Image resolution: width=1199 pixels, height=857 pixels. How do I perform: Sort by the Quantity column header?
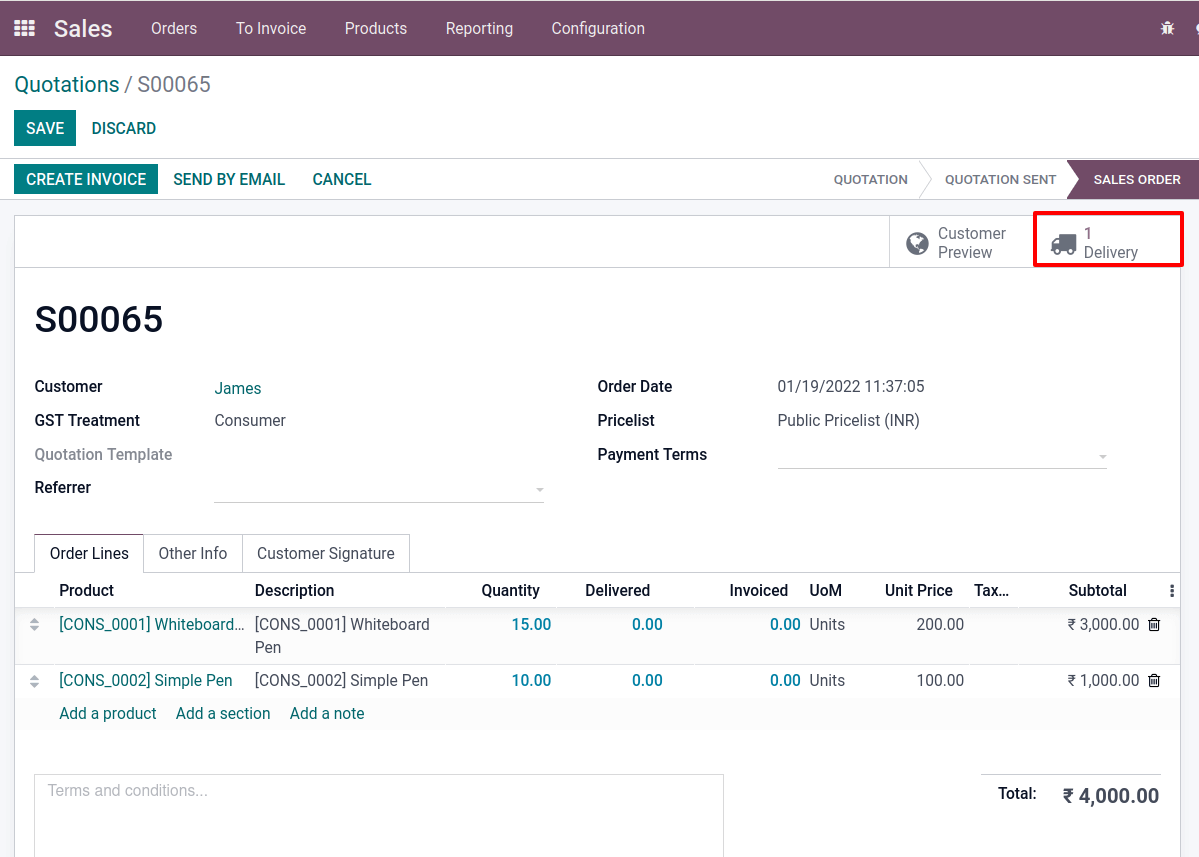tap(510, 591)
